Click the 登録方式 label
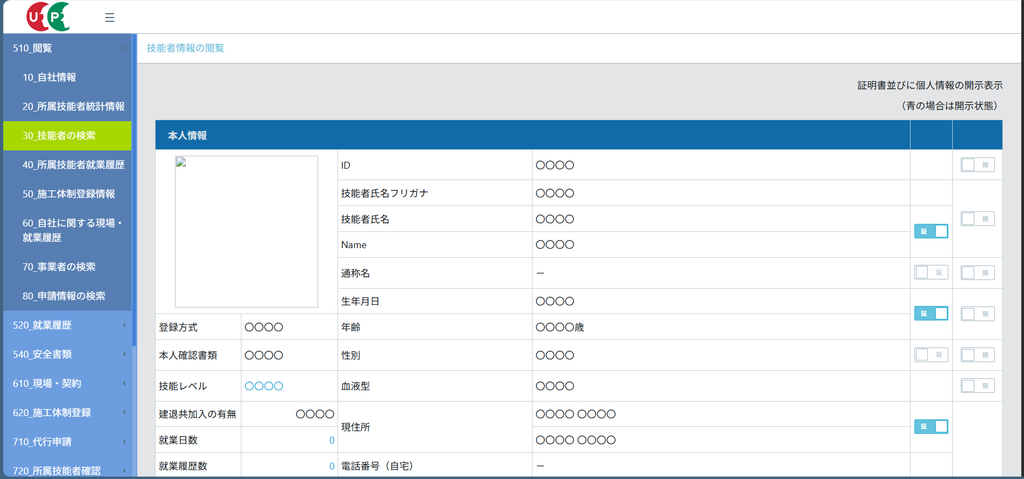1024x479 pixels. click(178, 327)
